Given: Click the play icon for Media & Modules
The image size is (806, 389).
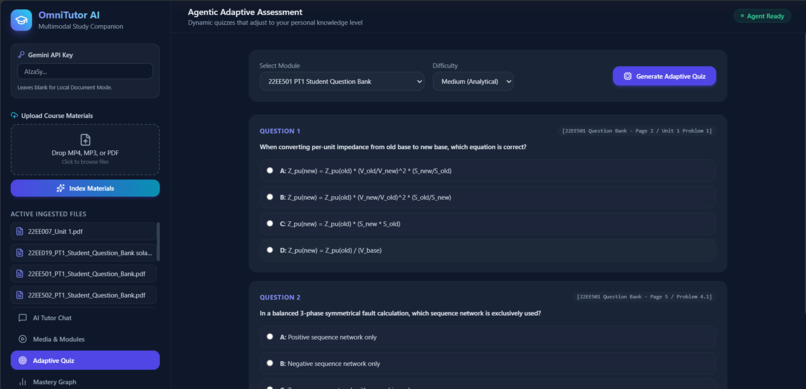Looking at the screenshot, I should pyautogui.click(x=23, y=339).
